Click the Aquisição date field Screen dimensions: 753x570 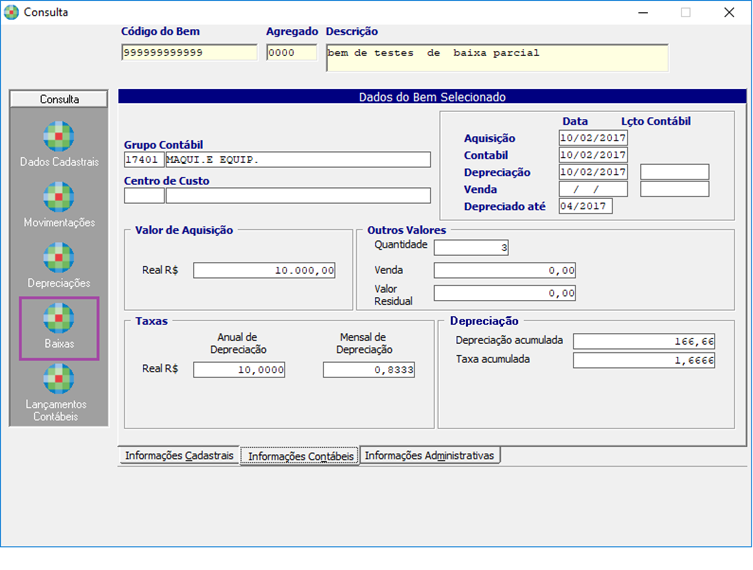(x=593, y=138)
